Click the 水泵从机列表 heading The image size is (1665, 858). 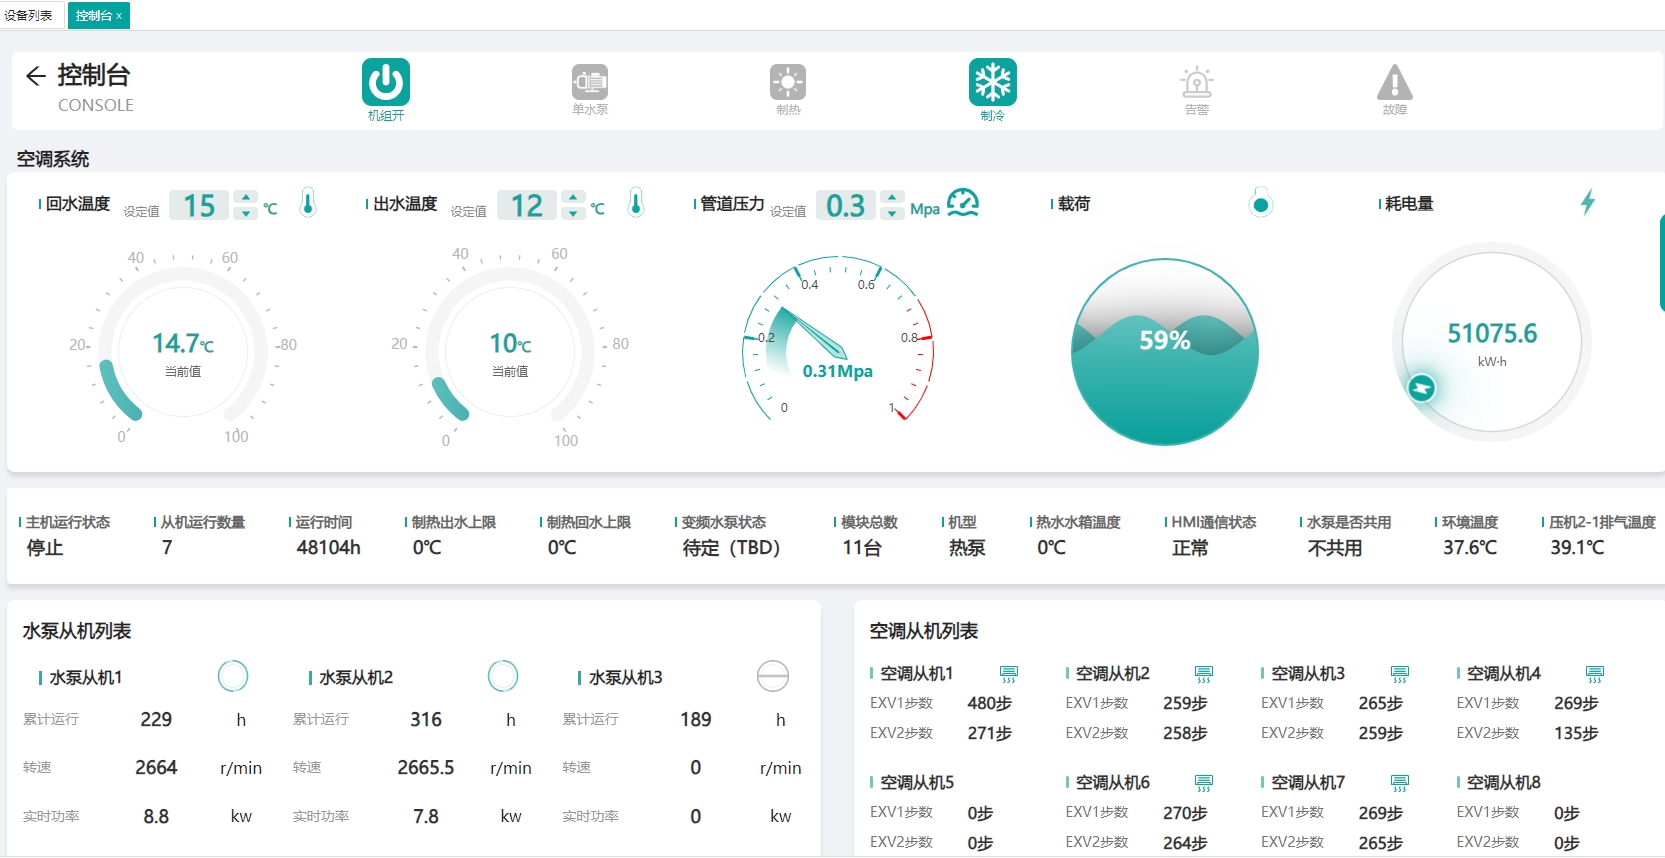tap(77, 631)
